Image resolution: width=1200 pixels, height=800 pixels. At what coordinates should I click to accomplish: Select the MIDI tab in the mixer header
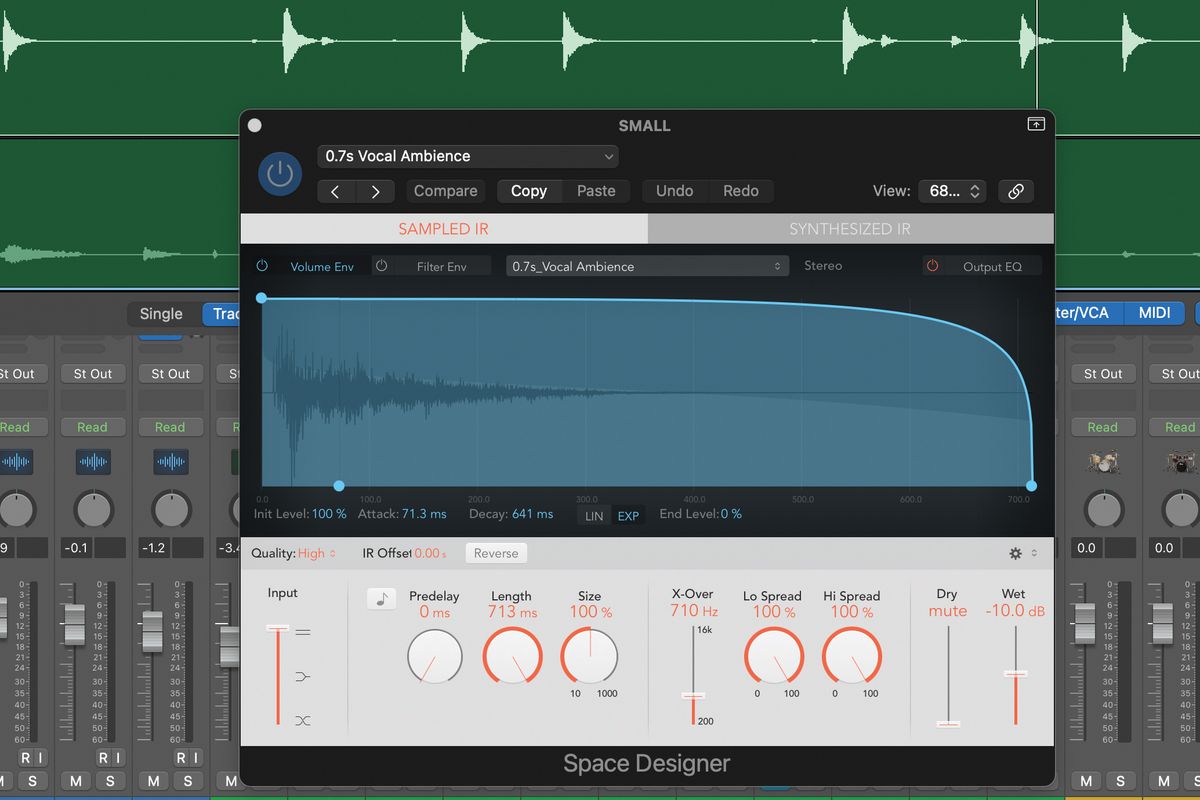1155,312
